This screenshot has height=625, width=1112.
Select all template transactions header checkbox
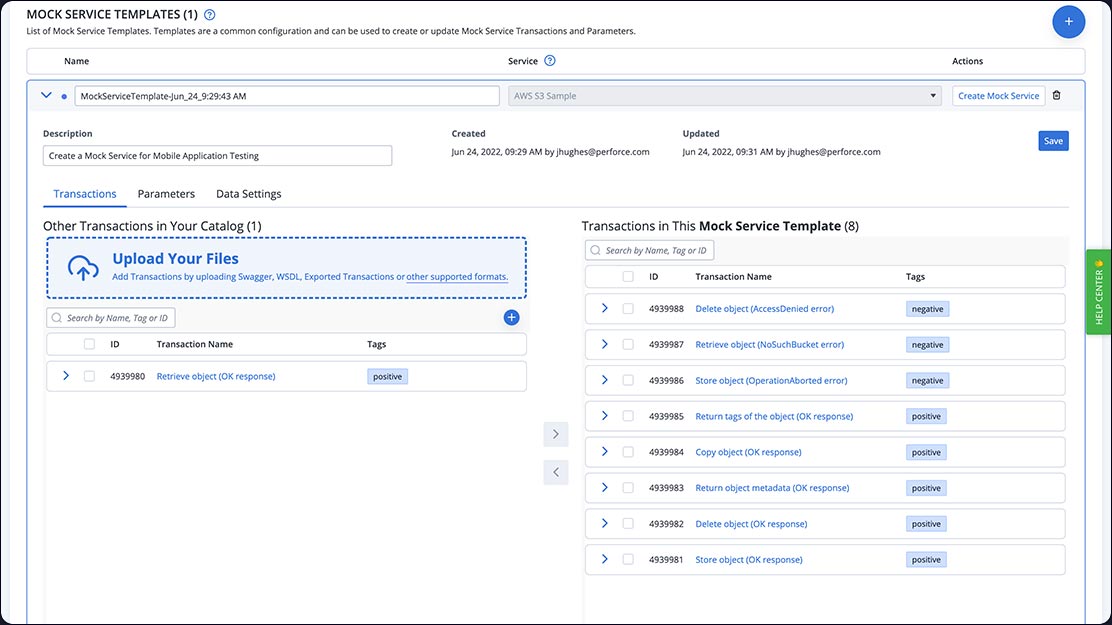pos(628,277)
